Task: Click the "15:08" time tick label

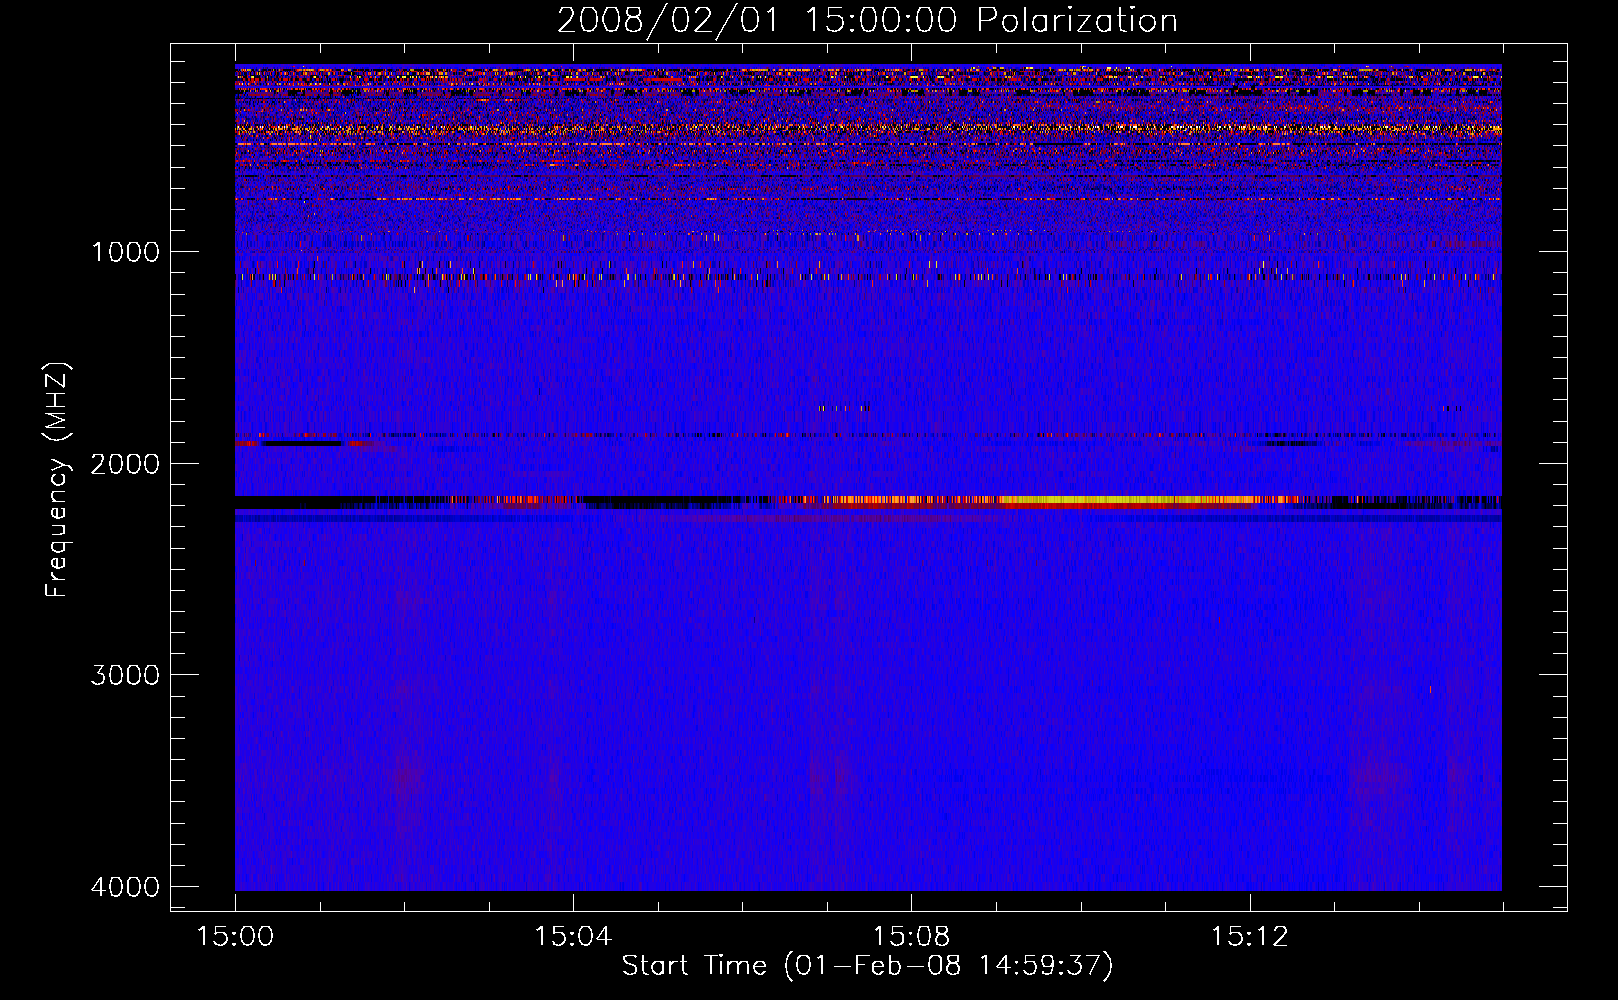Action: [911, 937]
